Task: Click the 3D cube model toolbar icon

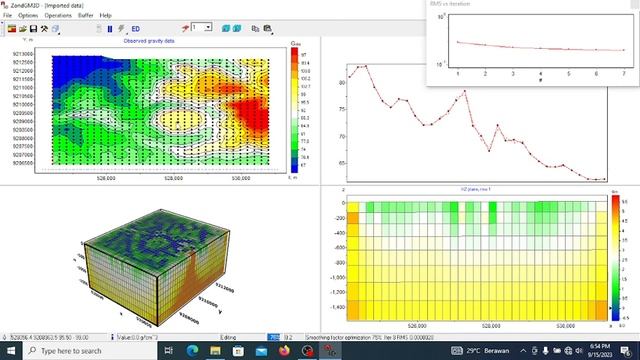Action: [x=56, y=29]
